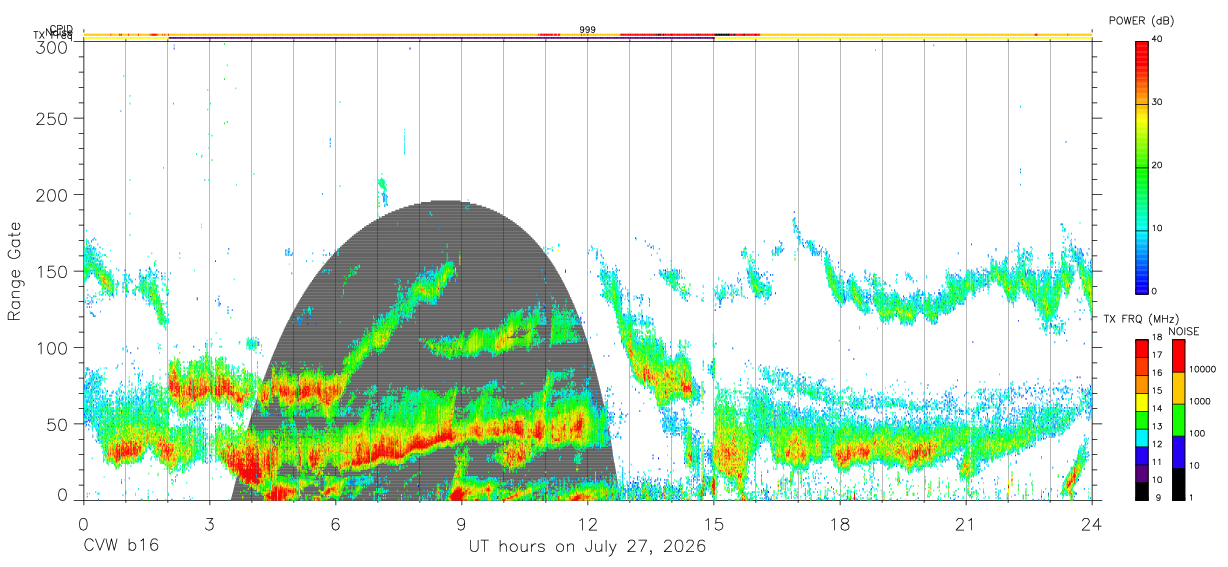Click the 12 tick on the UT hours axis

pyautogui.click(x=588, y=524)
